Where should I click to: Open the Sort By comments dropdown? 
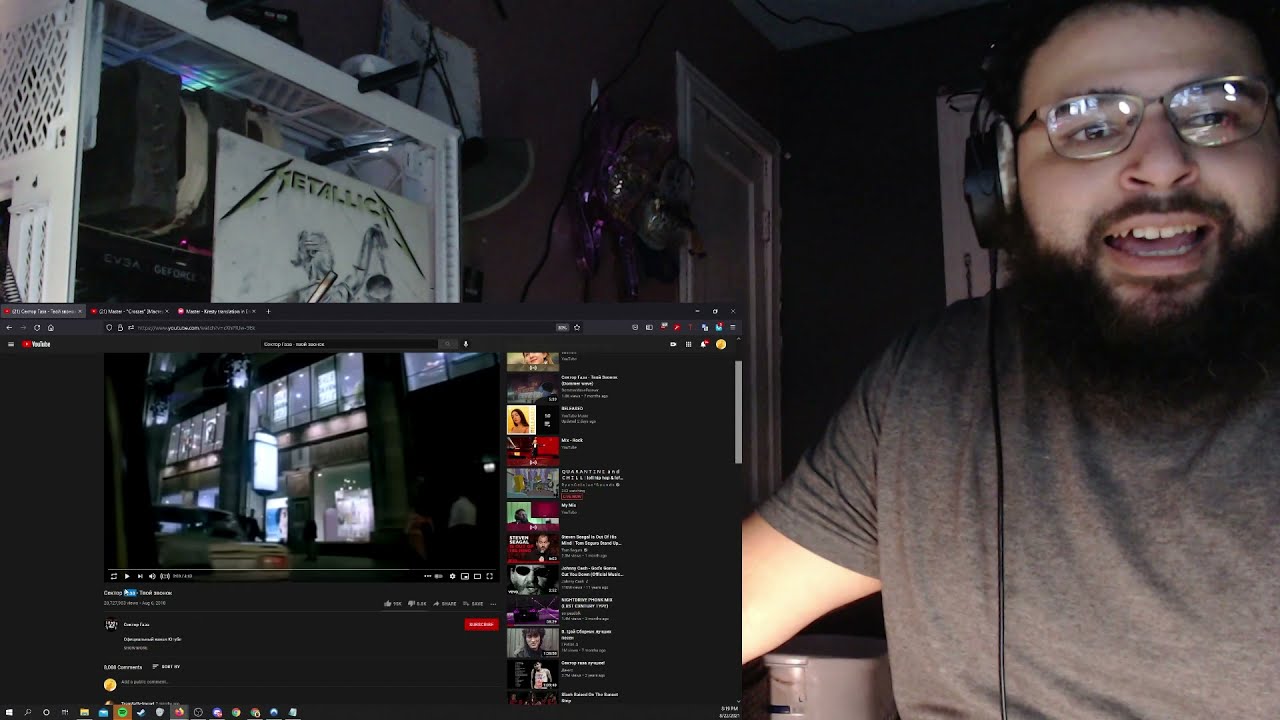point(168,666)
